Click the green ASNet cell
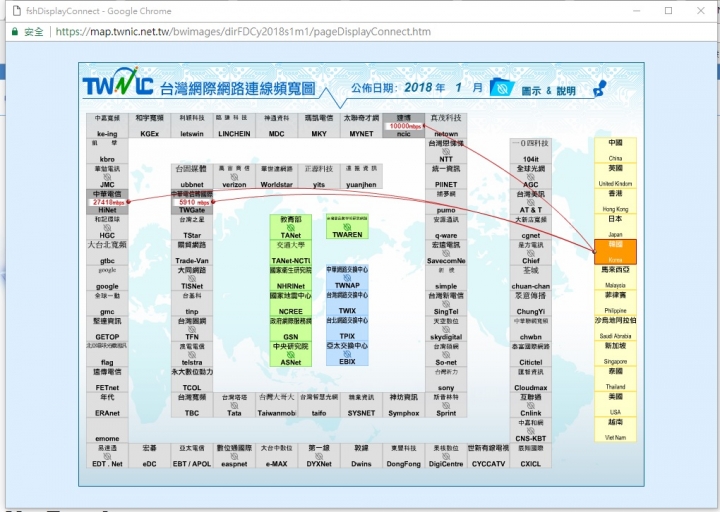The width and height of the screenshot is (720, 512). [291, 354]
